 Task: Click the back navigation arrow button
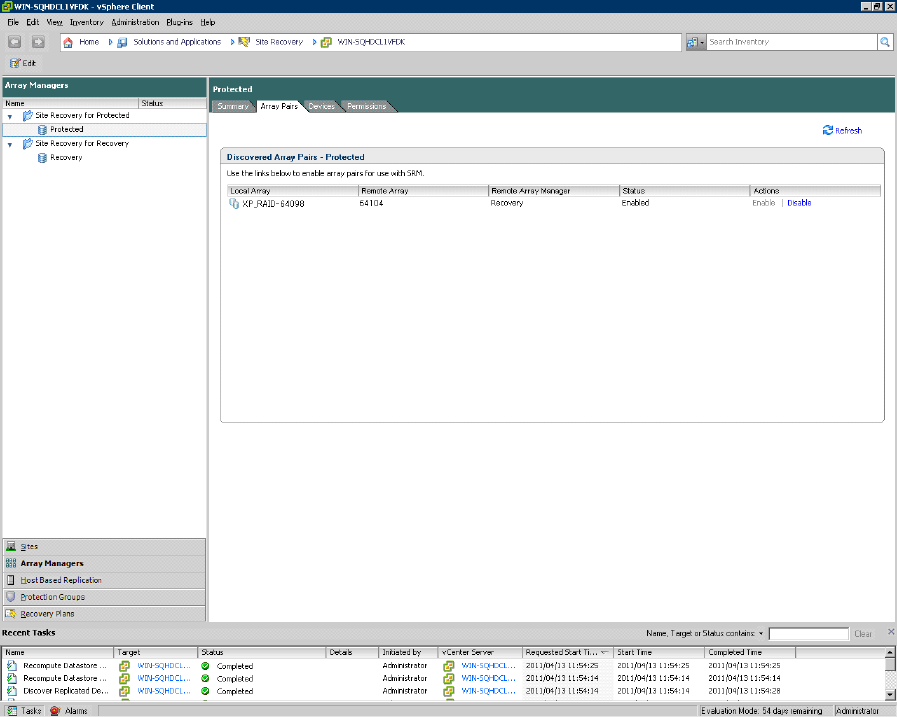pos(15,42)
